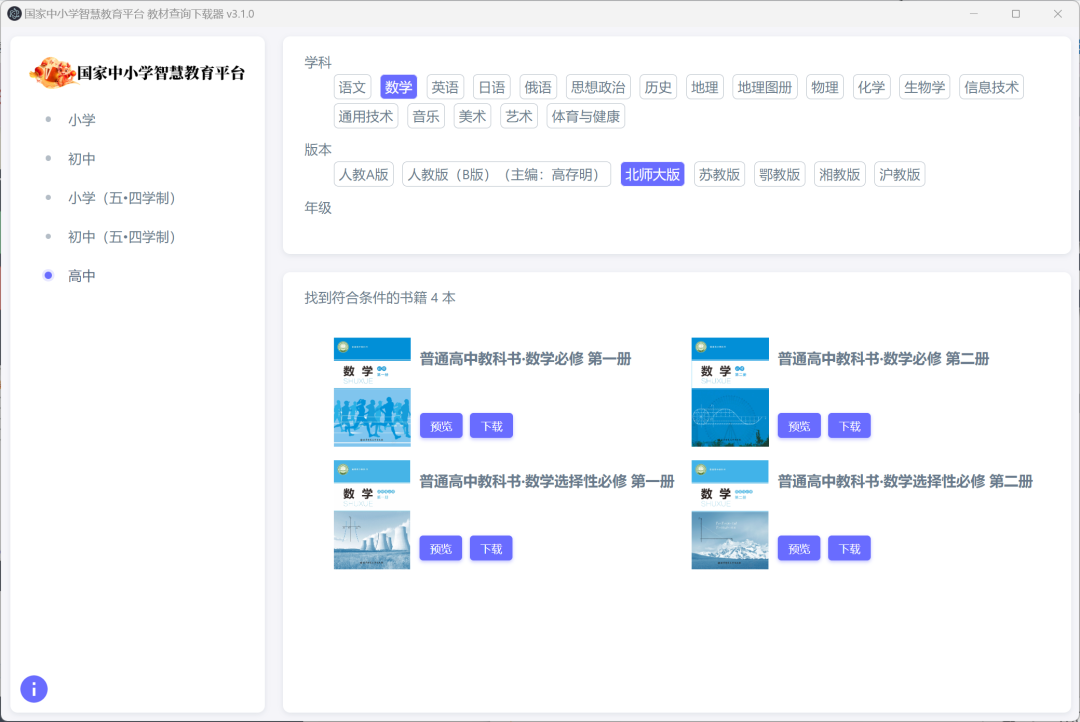The image size is (1080, 722).
Task: Open 数学必修 第一册 cover thumbnail
Action: (372, 392)
